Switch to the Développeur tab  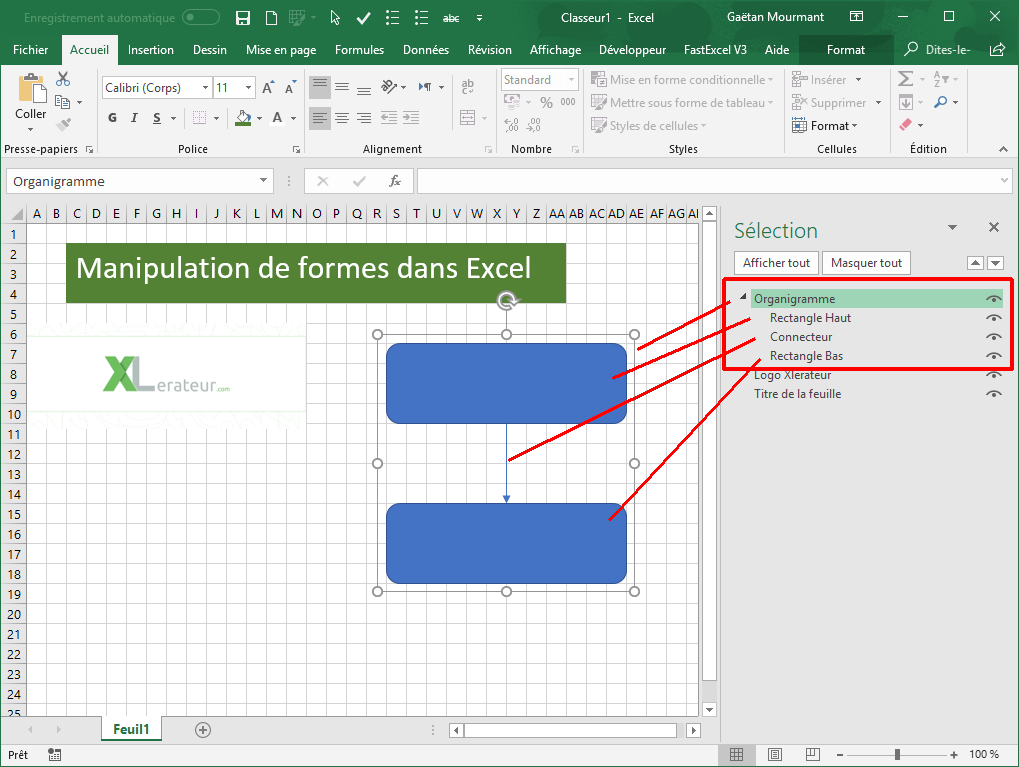[632, 50]
